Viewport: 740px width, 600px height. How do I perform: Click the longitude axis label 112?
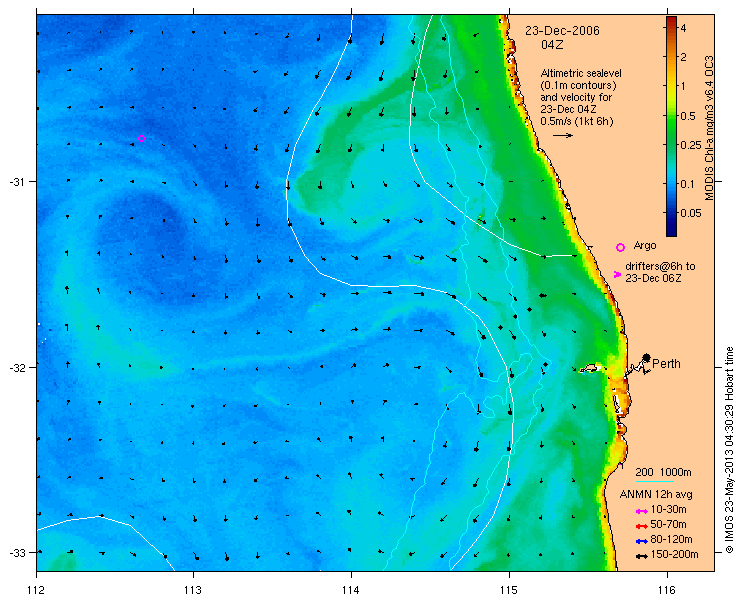(x=36, y=590)
